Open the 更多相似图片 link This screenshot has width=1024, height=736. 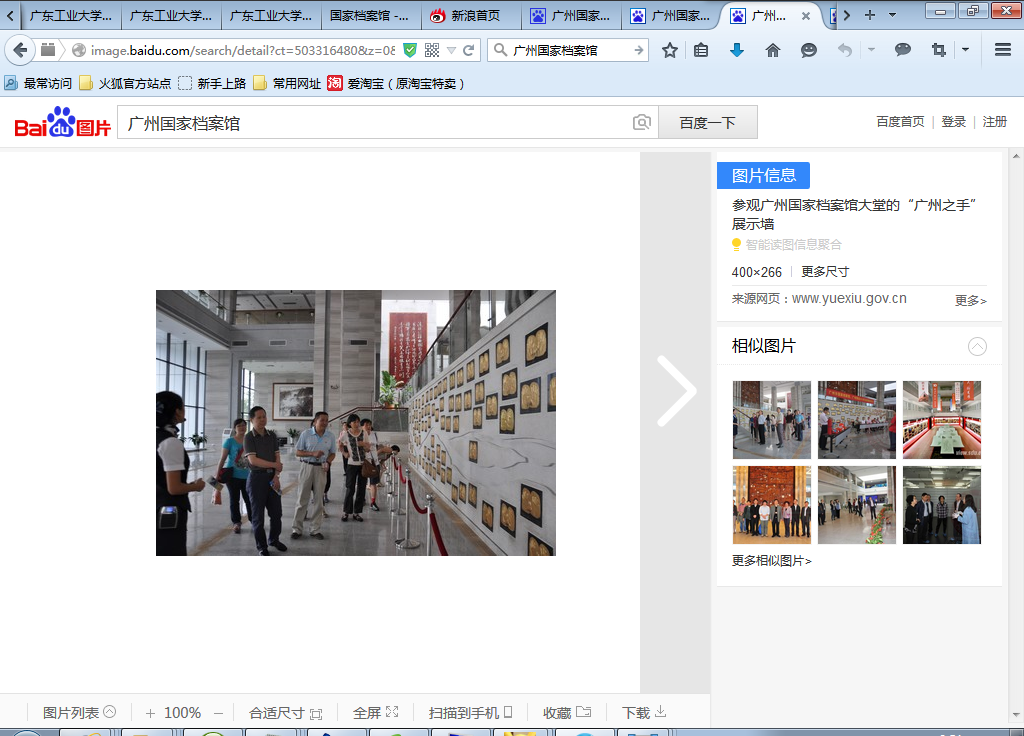[772, 561]
